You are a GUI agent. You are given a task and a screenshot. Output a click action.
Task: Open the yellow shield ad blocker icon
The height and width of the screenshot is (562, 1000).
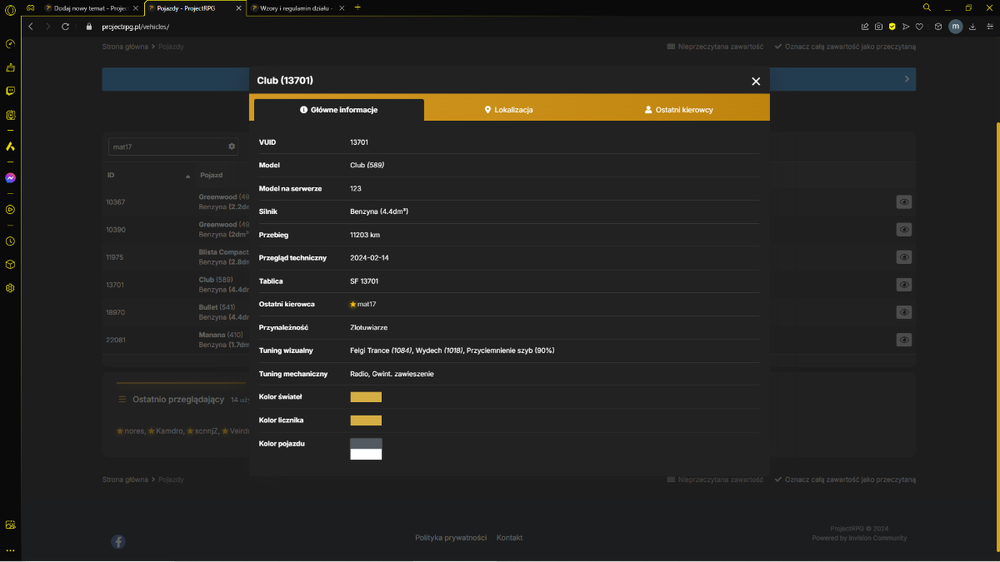[x=892, y=27]
